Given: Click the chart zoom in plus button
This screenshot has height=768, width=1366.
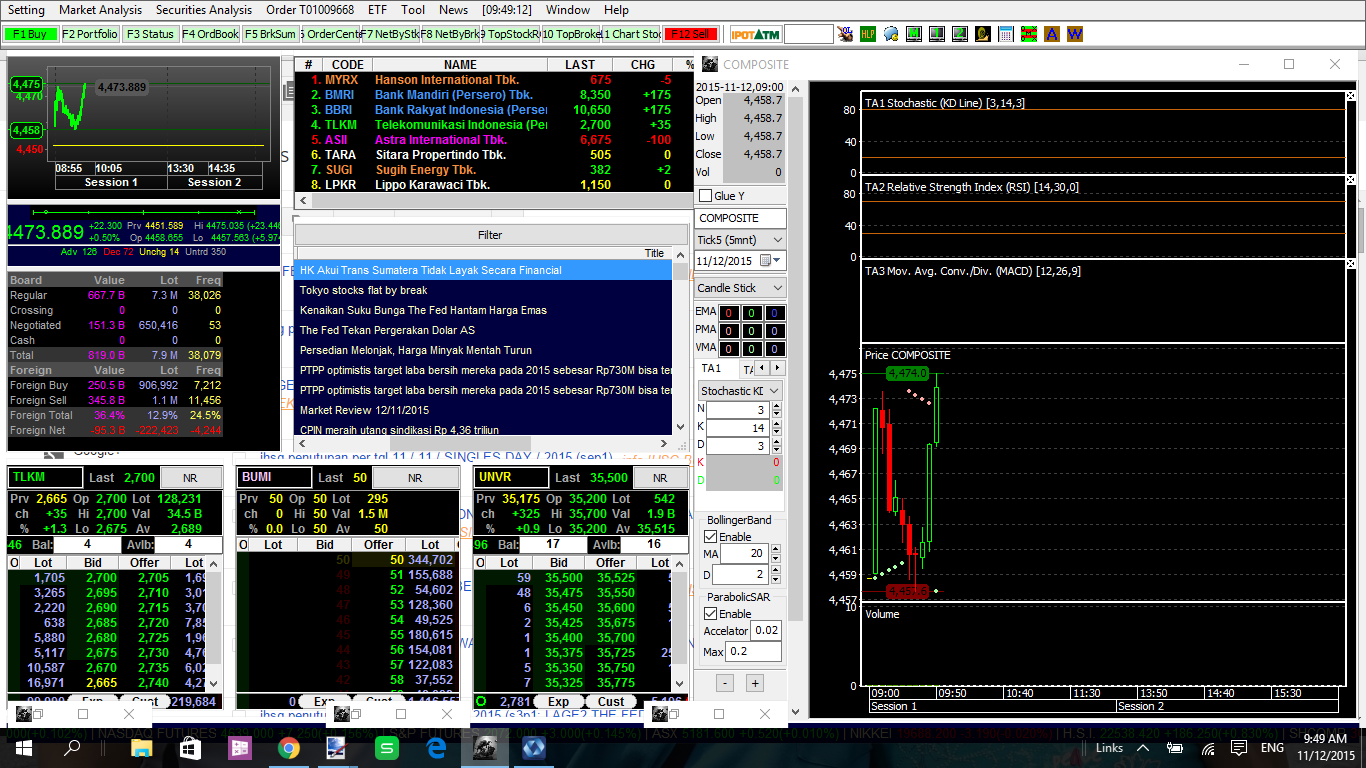Looking at the screenshot, I should click(x=755, y=683).
